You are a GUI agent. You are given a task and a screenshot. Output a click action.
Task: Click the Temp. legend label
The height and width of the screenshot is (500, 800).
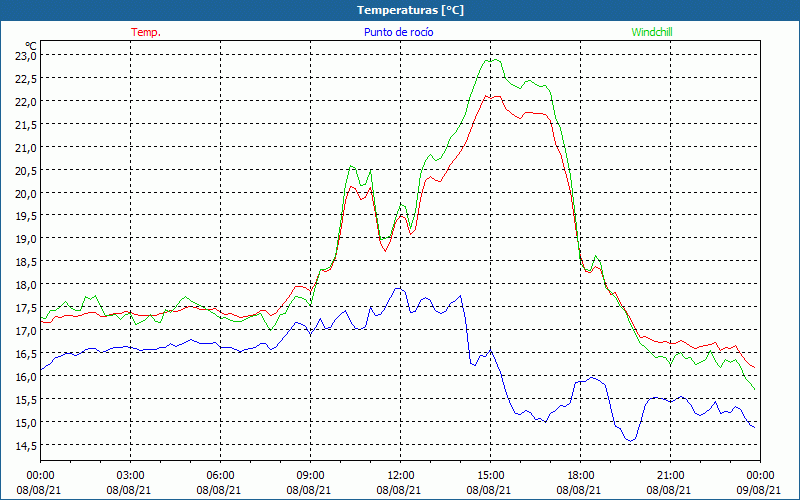[x=146, y=32]
